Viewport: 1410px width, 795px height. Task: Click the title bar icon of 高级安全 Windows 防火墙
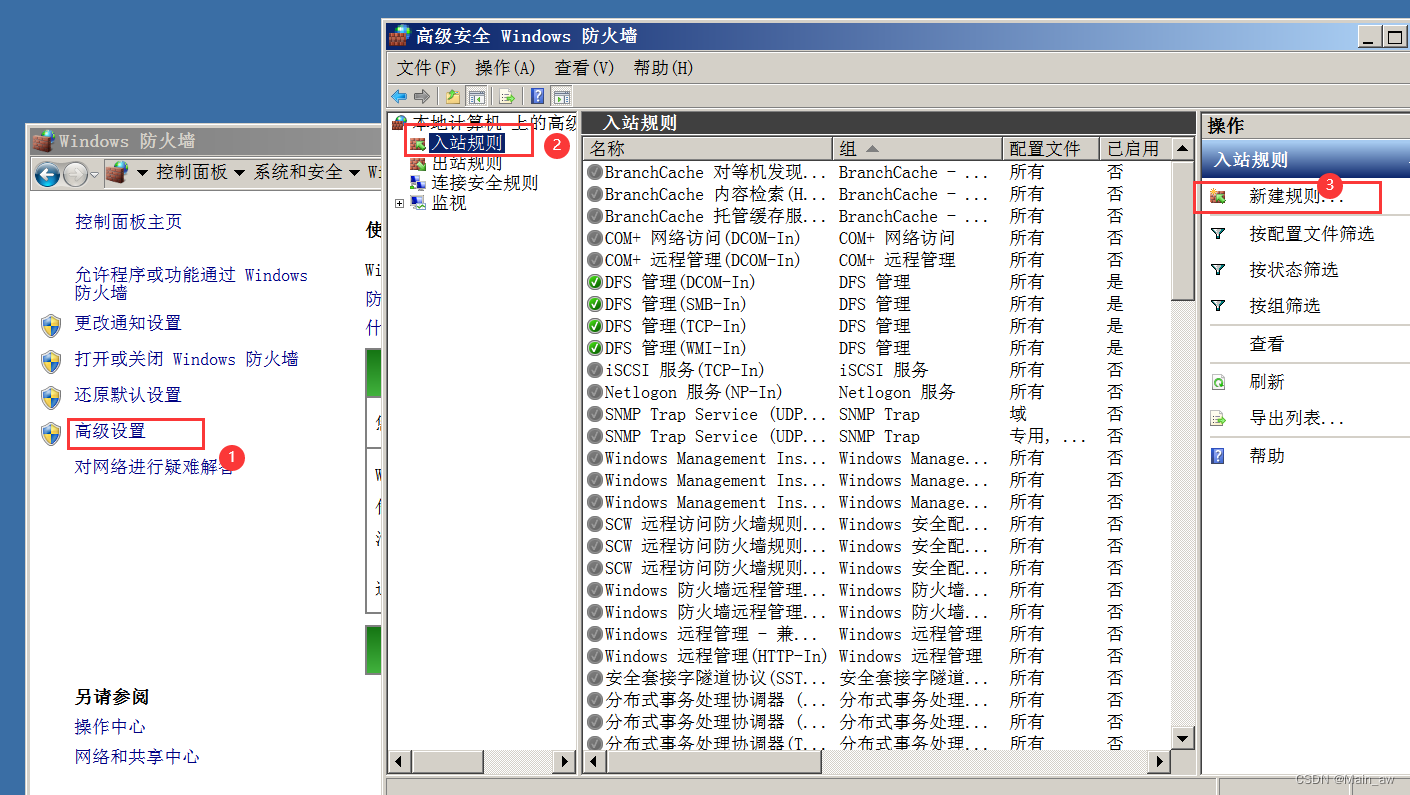tap(400, 36)
